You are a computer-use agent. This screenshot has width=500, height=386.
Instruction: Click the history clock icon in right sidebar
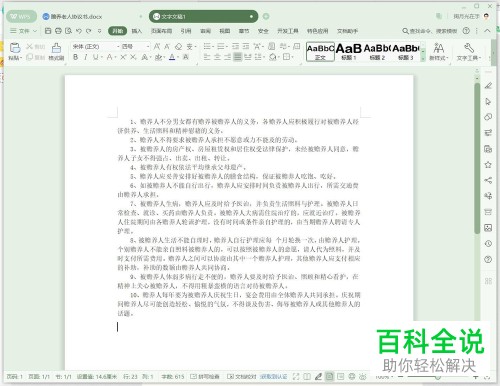click(488, 244)
